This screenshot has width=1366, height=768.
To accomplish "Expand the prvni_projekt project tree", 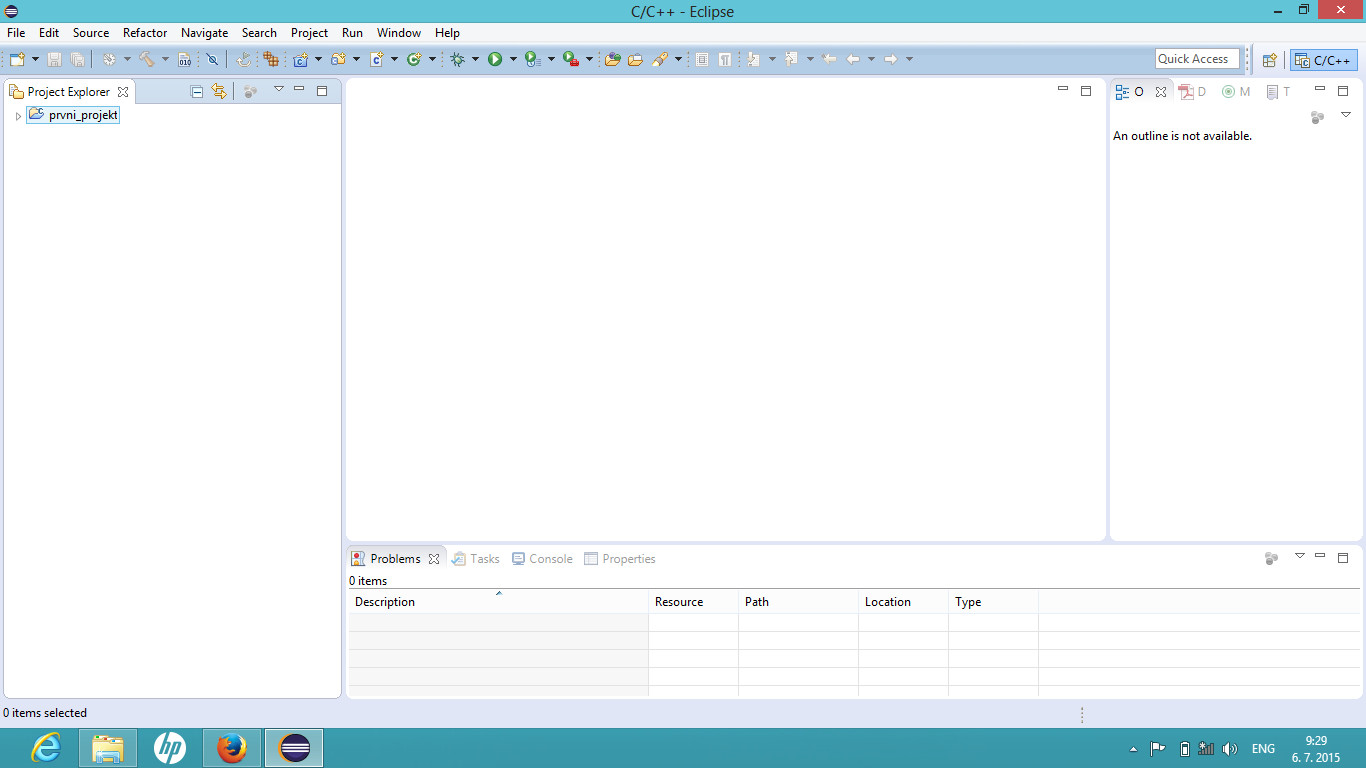I will click(18, 116).
